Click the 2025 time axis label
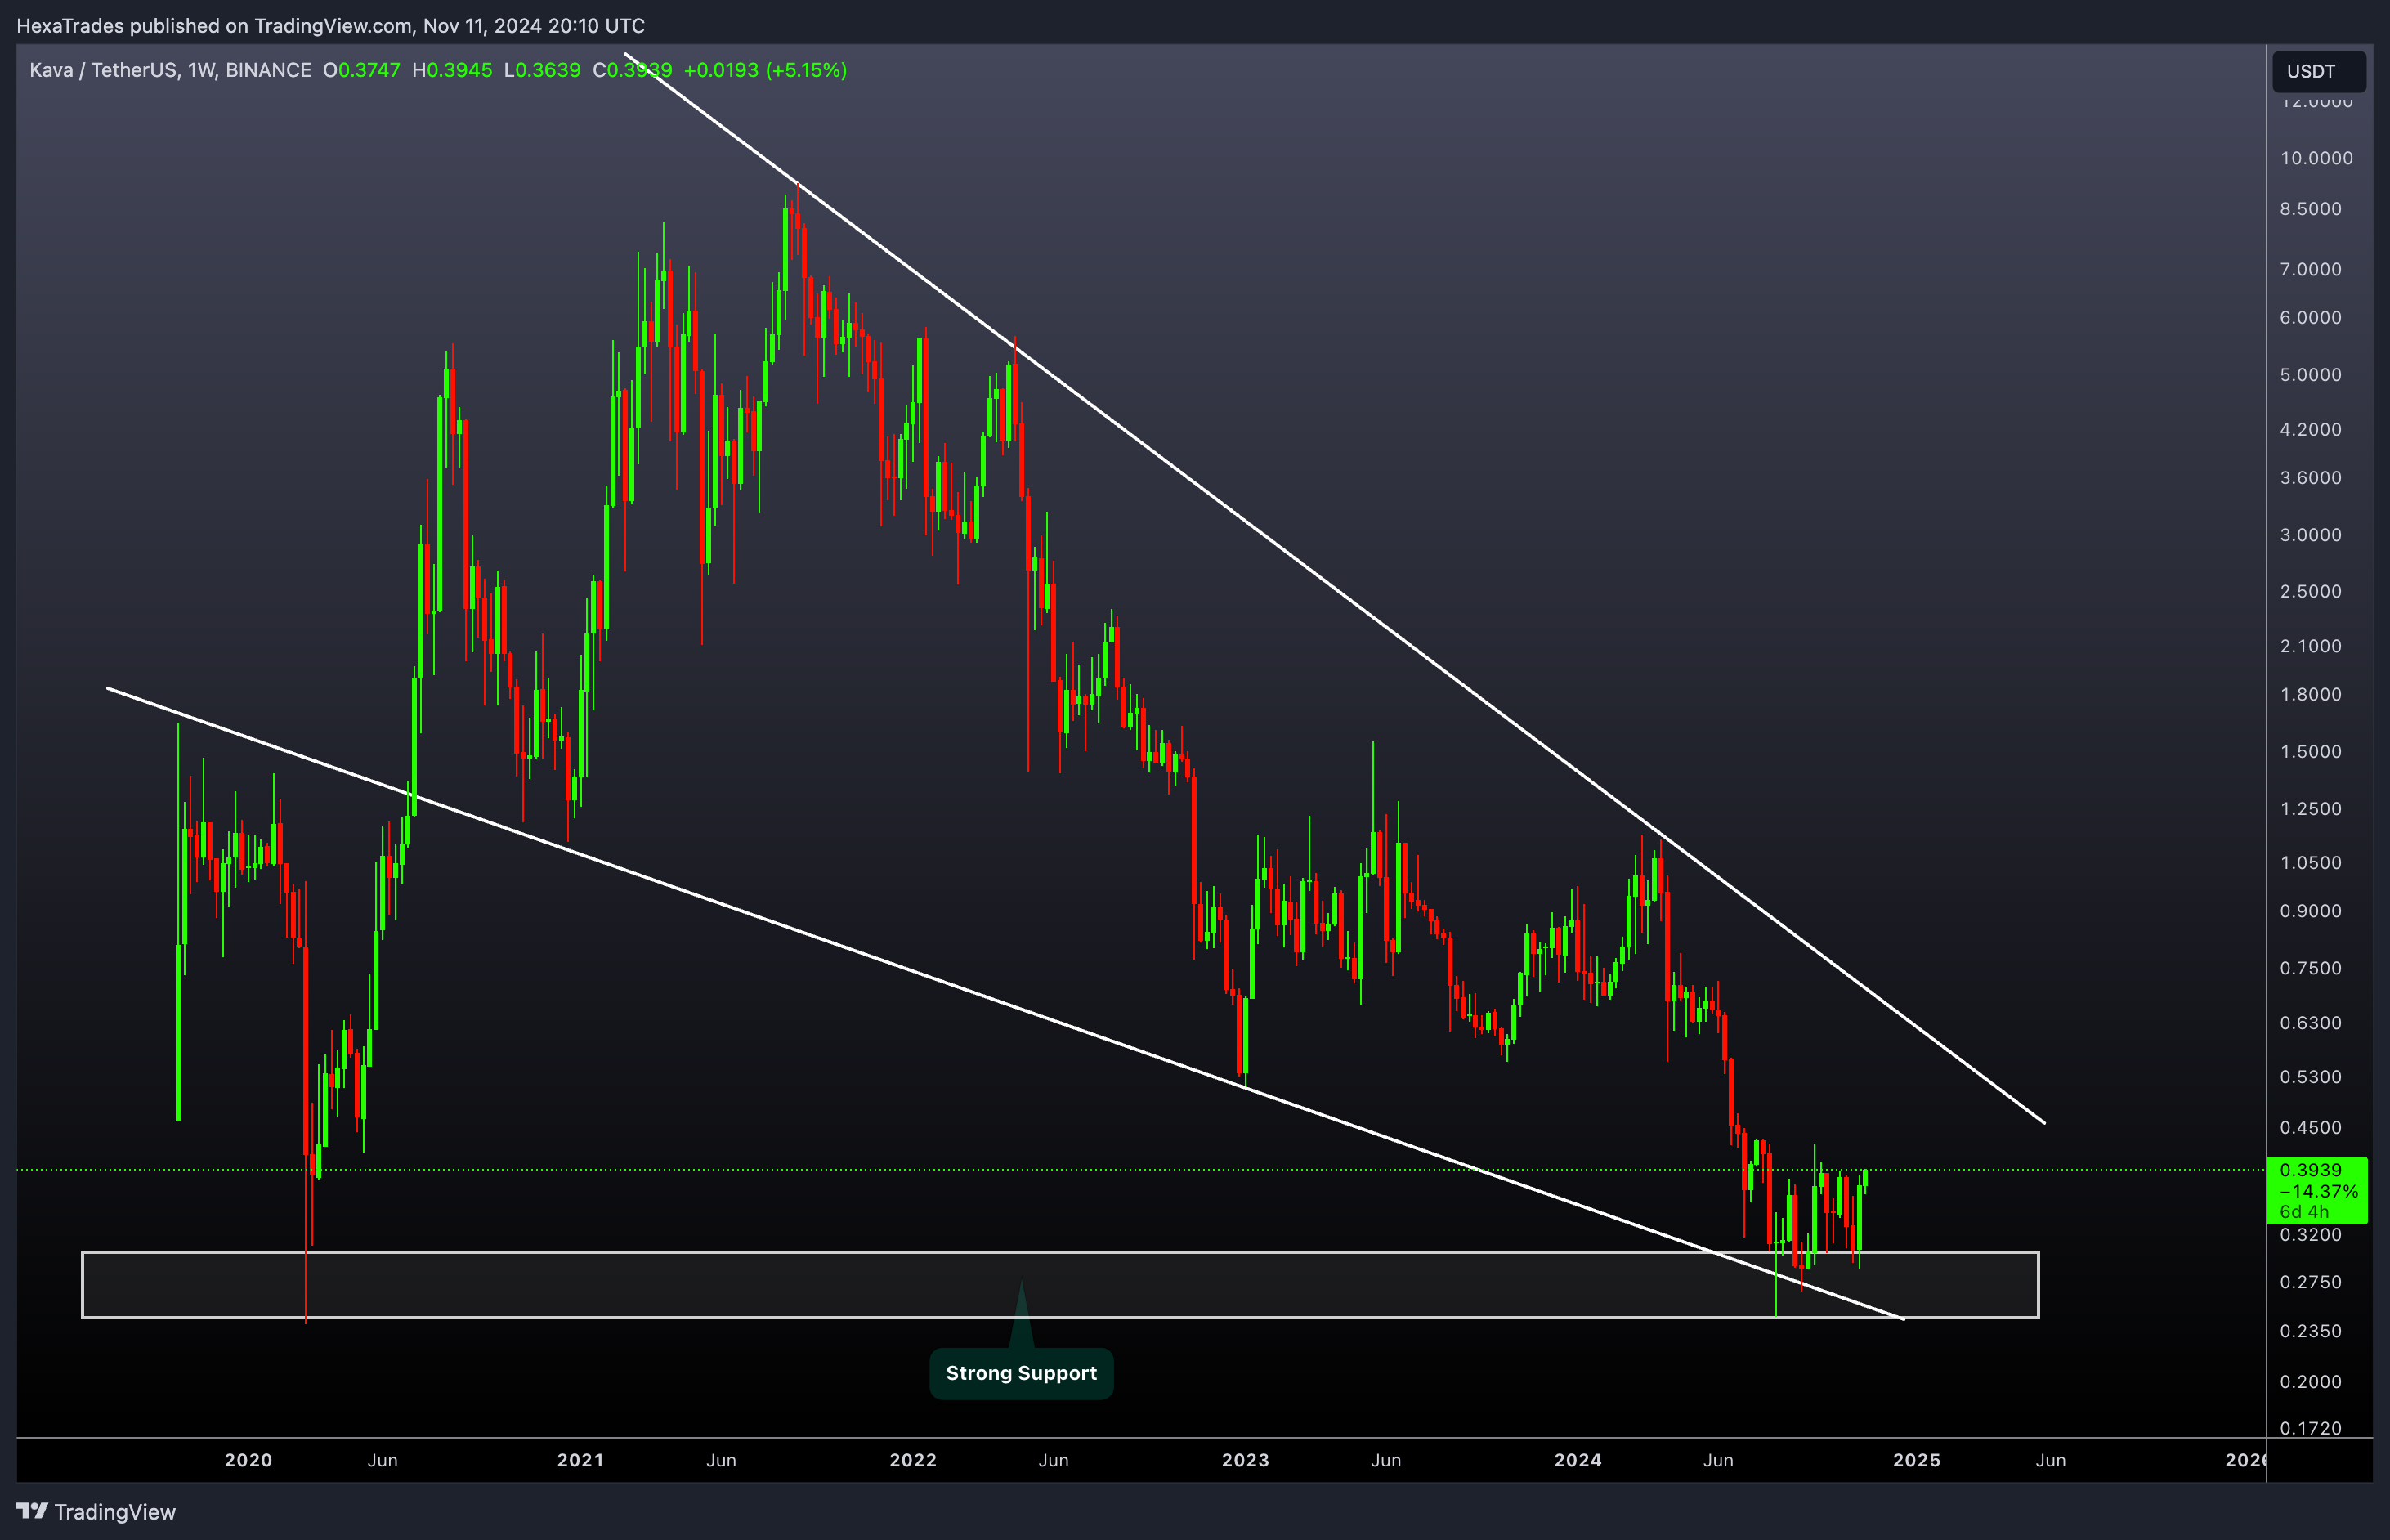The width and height of the screenshot is (2390, 1540). point(1917,1460)
